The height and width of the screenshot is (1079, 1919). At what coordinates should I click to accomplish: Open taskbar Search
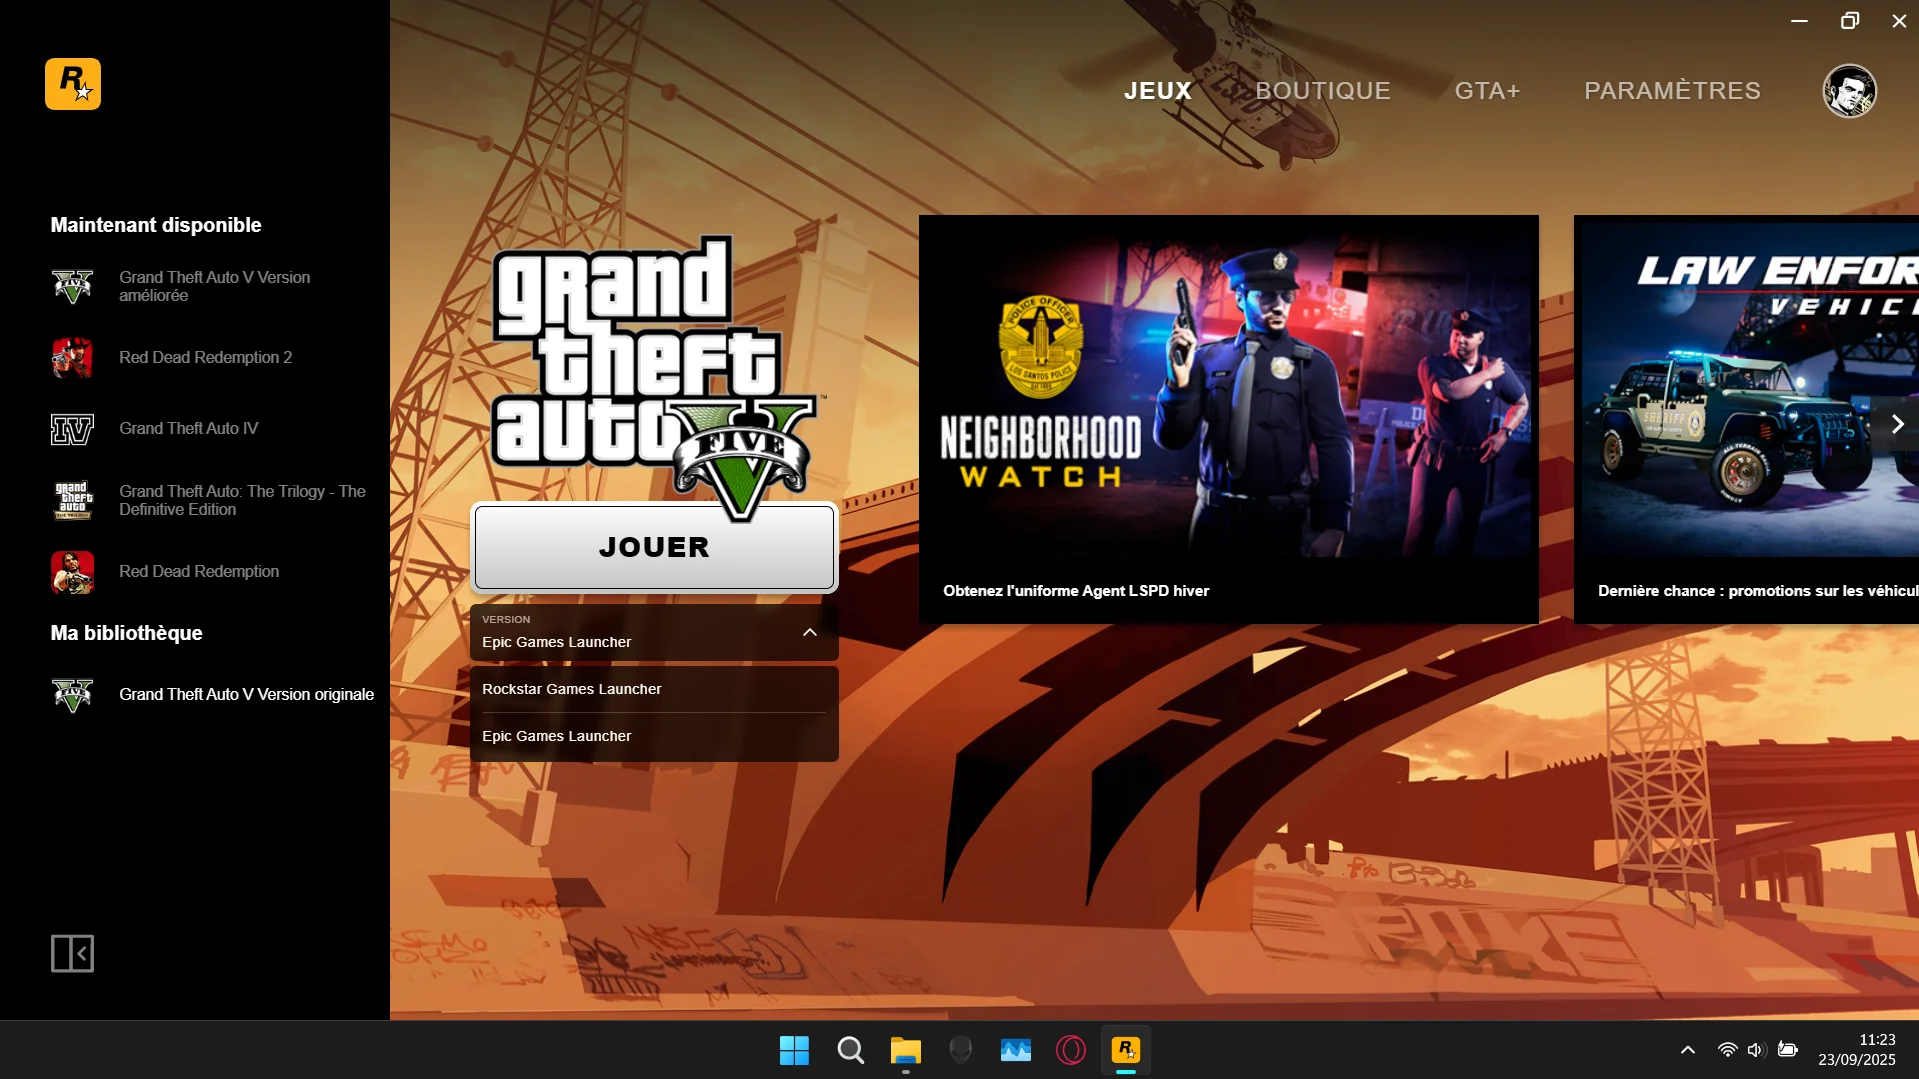click(x=851, y=1050)
